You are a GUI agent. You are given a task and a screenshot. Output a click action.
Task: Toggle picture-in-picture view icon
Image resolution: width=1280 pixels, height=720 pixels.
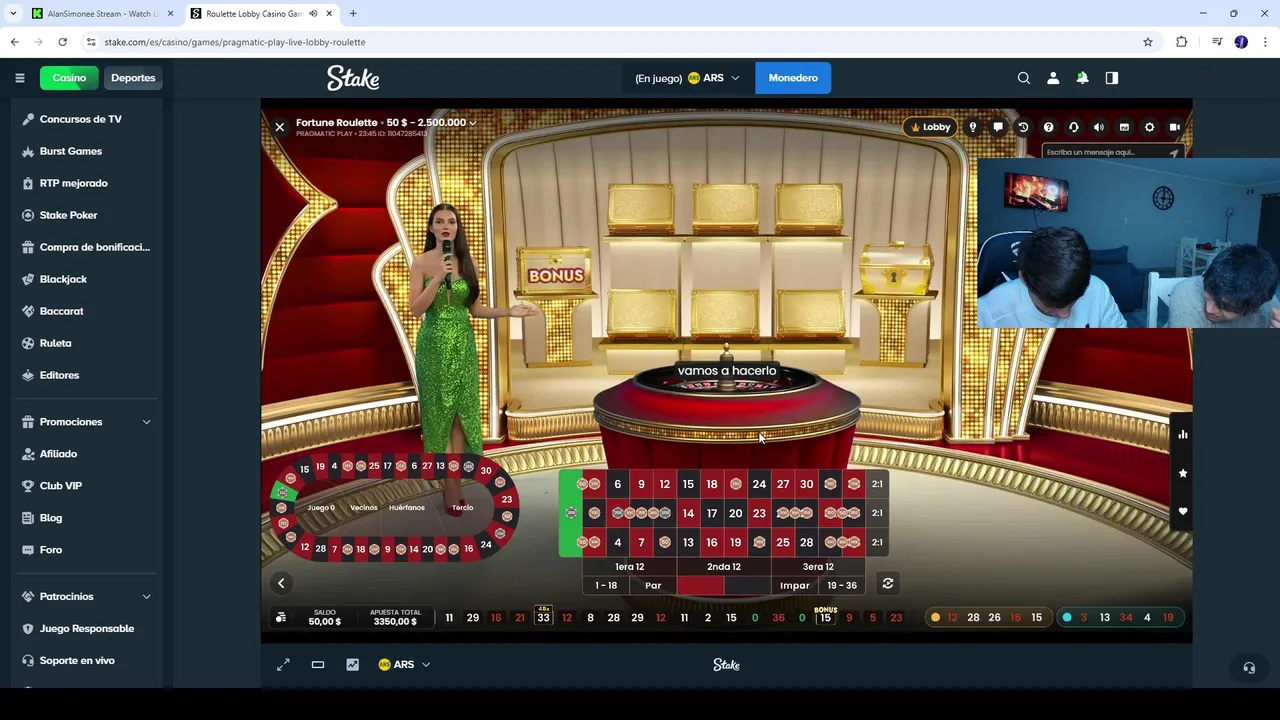tap(1124, 127)
